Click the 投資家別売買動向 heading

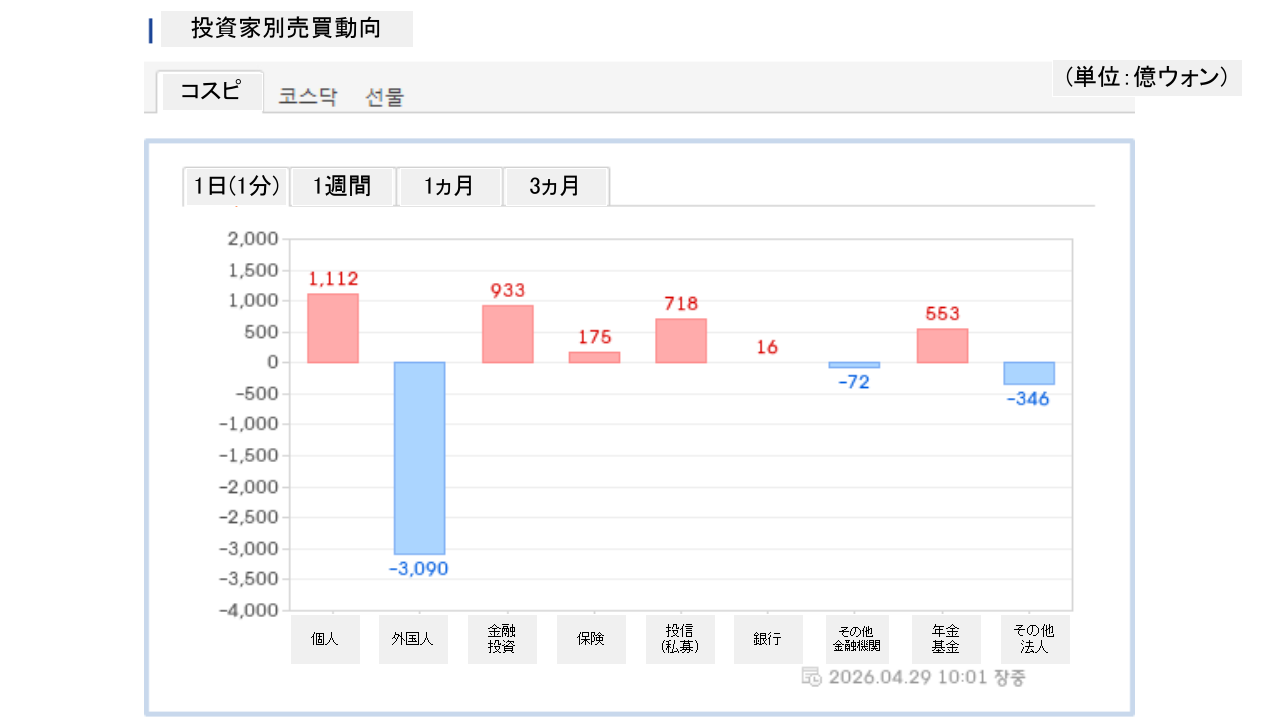pyautogui.click(x=286, y=28)
